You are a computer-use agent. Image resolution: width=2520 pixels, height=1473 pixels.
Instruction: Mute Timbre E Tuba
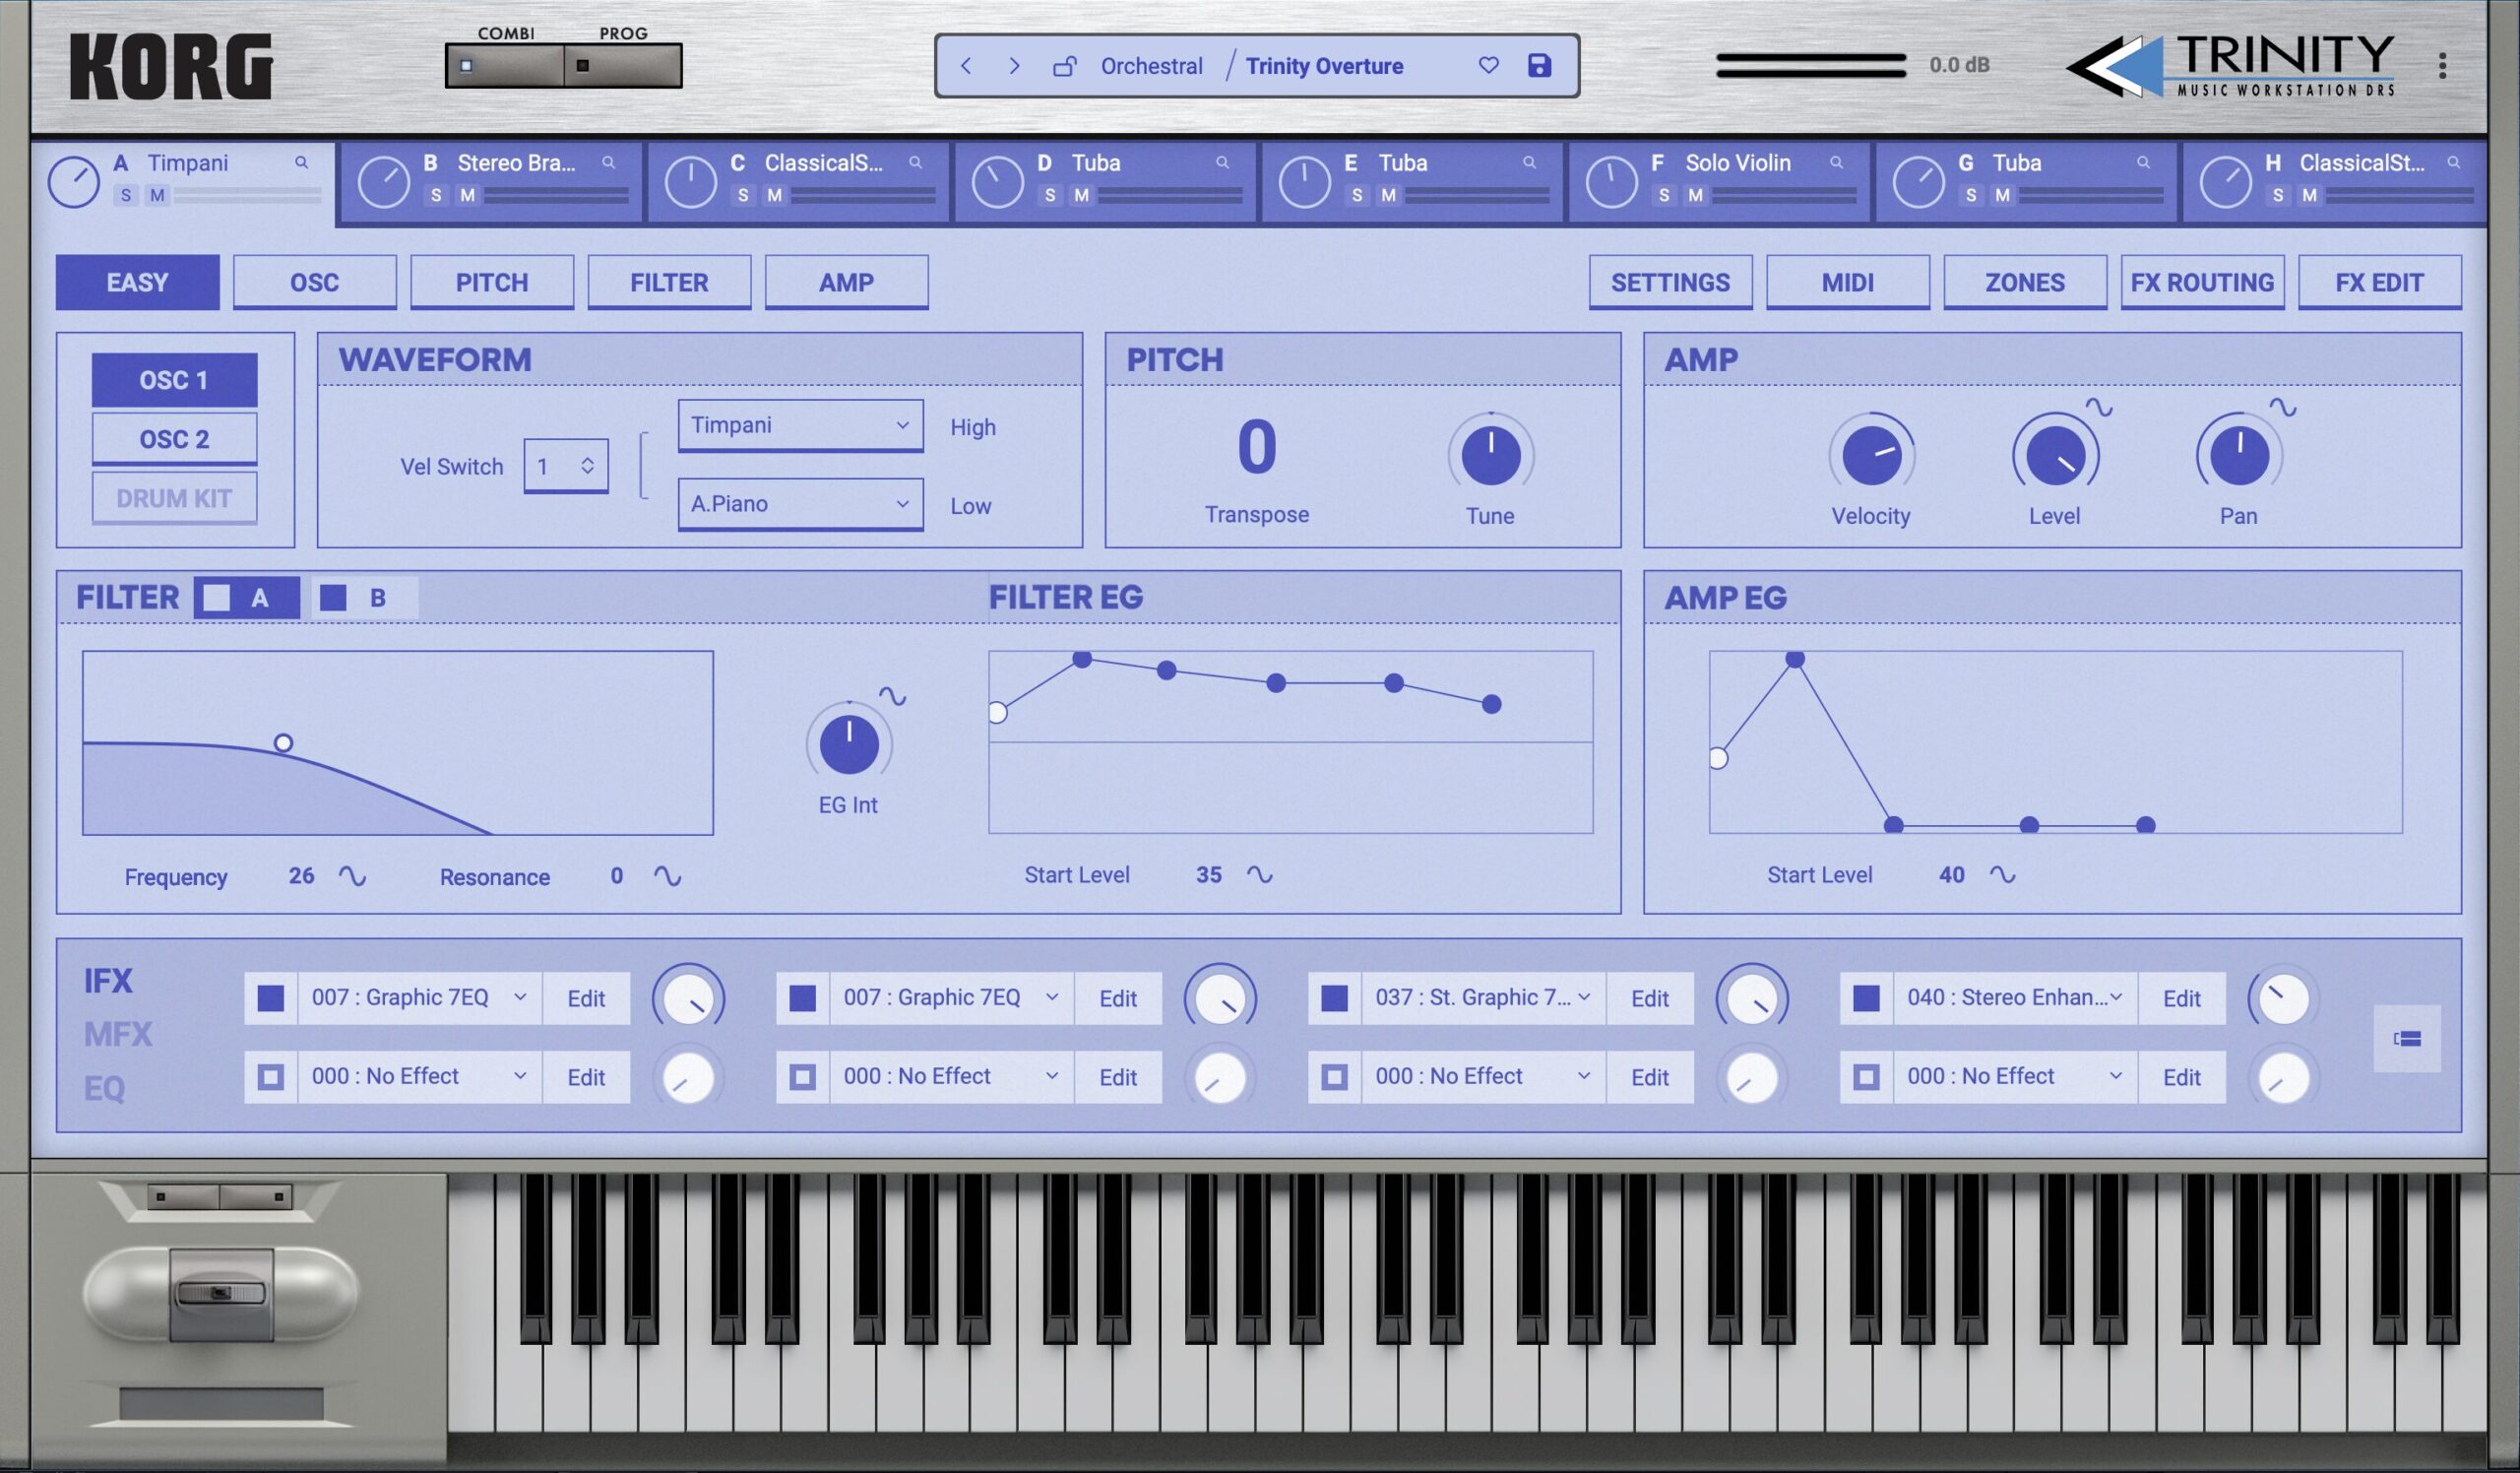1388,196
